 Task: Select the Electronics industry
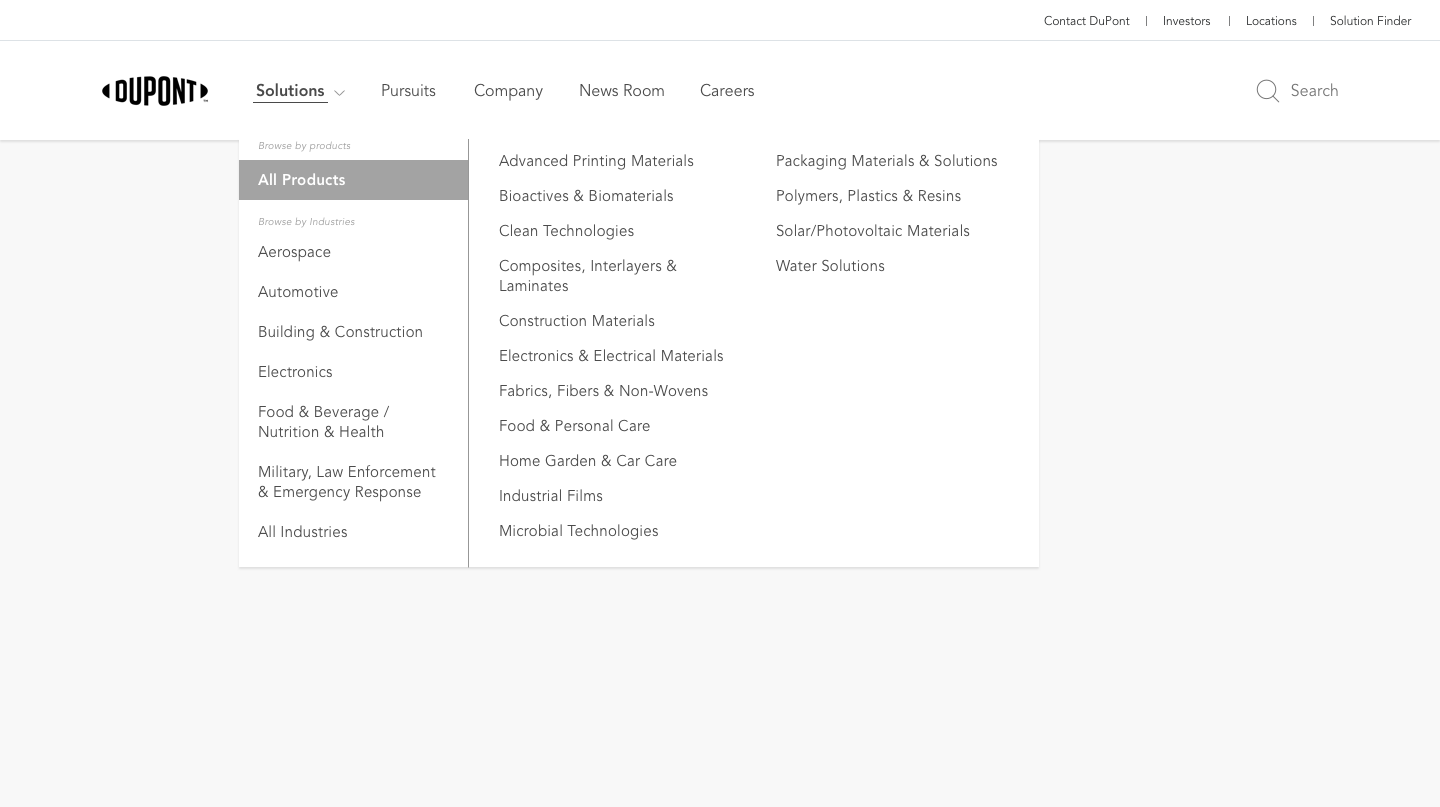295,372
